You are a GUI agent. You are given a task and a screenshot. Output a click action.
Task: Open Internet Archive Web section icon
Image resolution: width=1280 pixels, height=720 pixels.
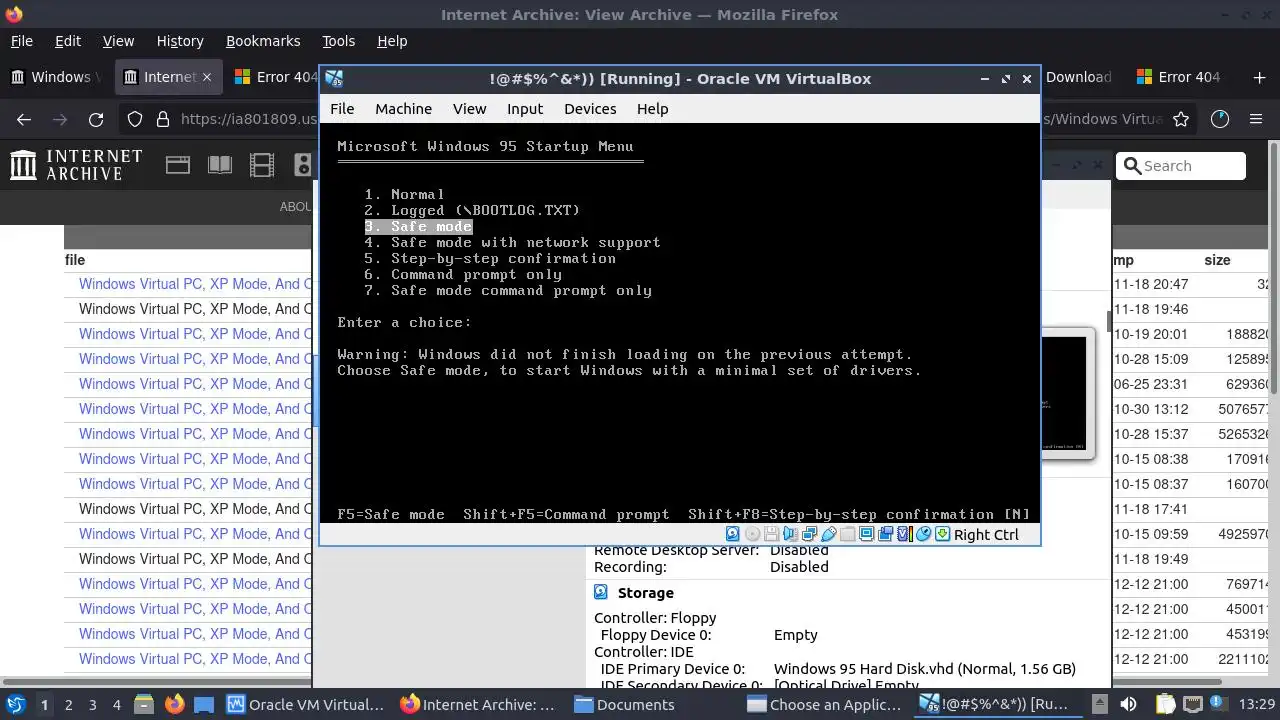[x=178, y=165]
